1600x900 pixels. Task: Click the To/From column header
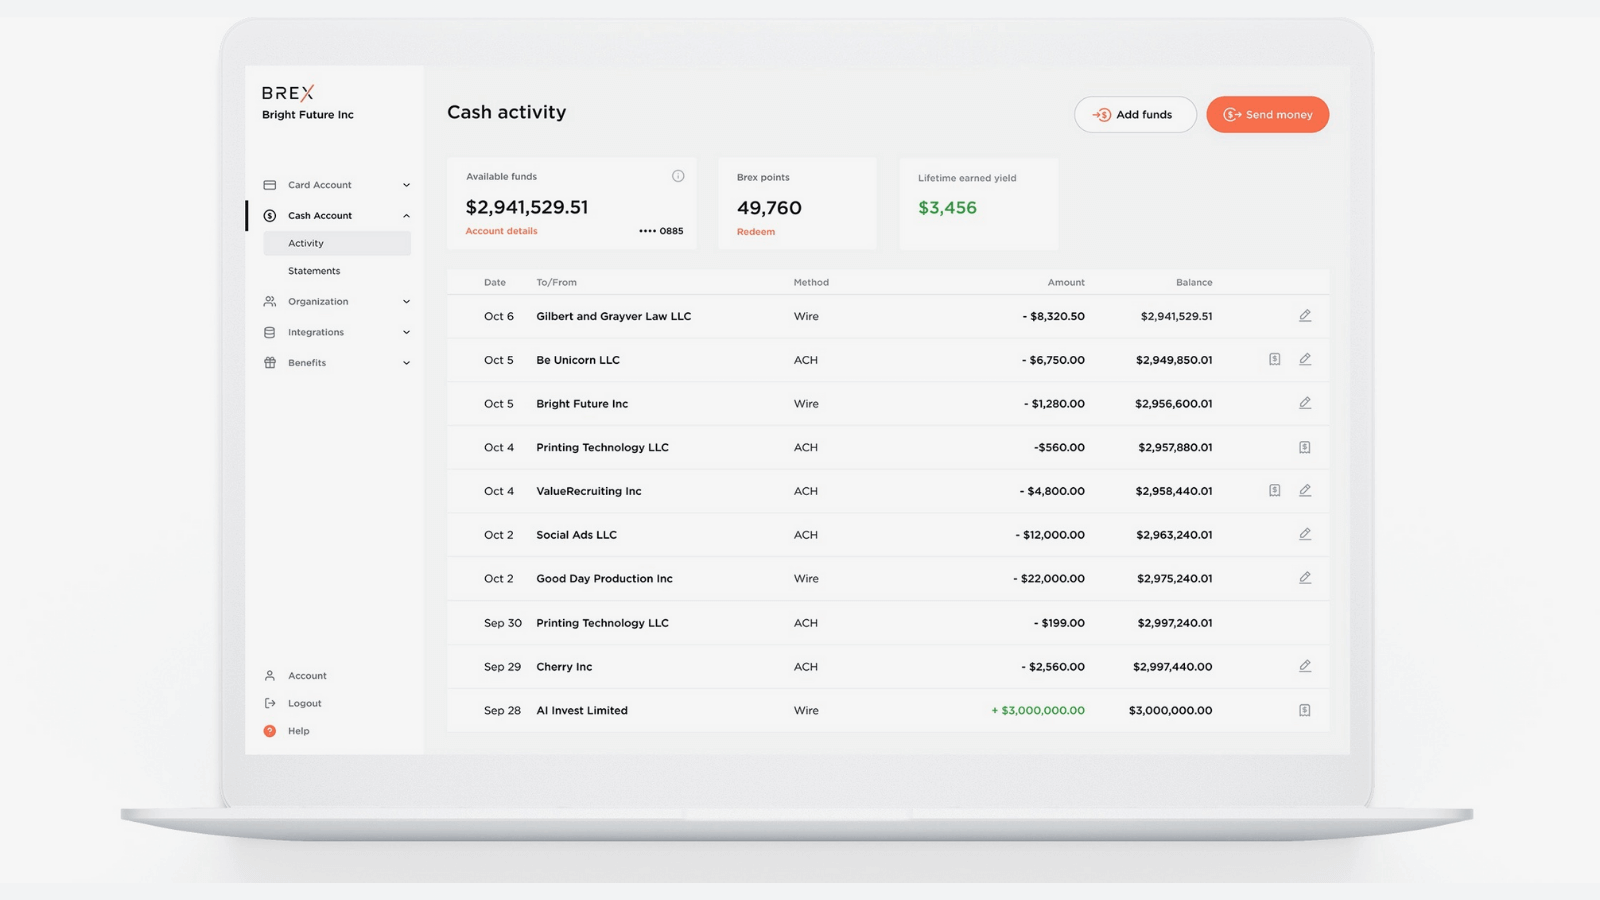(556, 282)
